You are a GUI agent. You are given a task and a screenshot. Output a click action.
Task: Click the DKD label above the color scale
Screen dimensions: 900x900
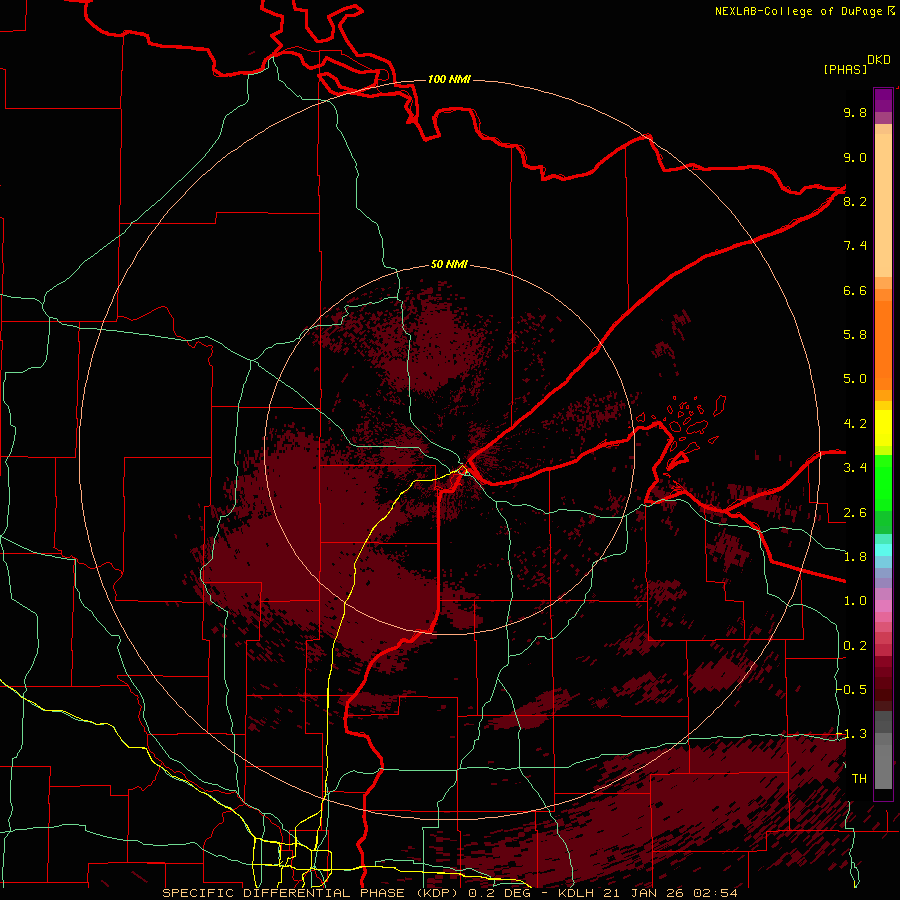[879, 59]
